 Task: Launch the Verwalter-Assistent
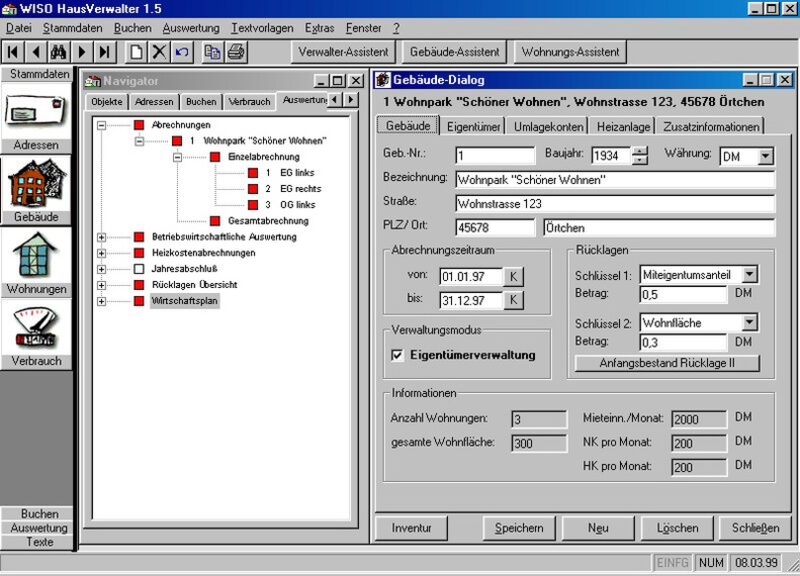tap(343, 52)
